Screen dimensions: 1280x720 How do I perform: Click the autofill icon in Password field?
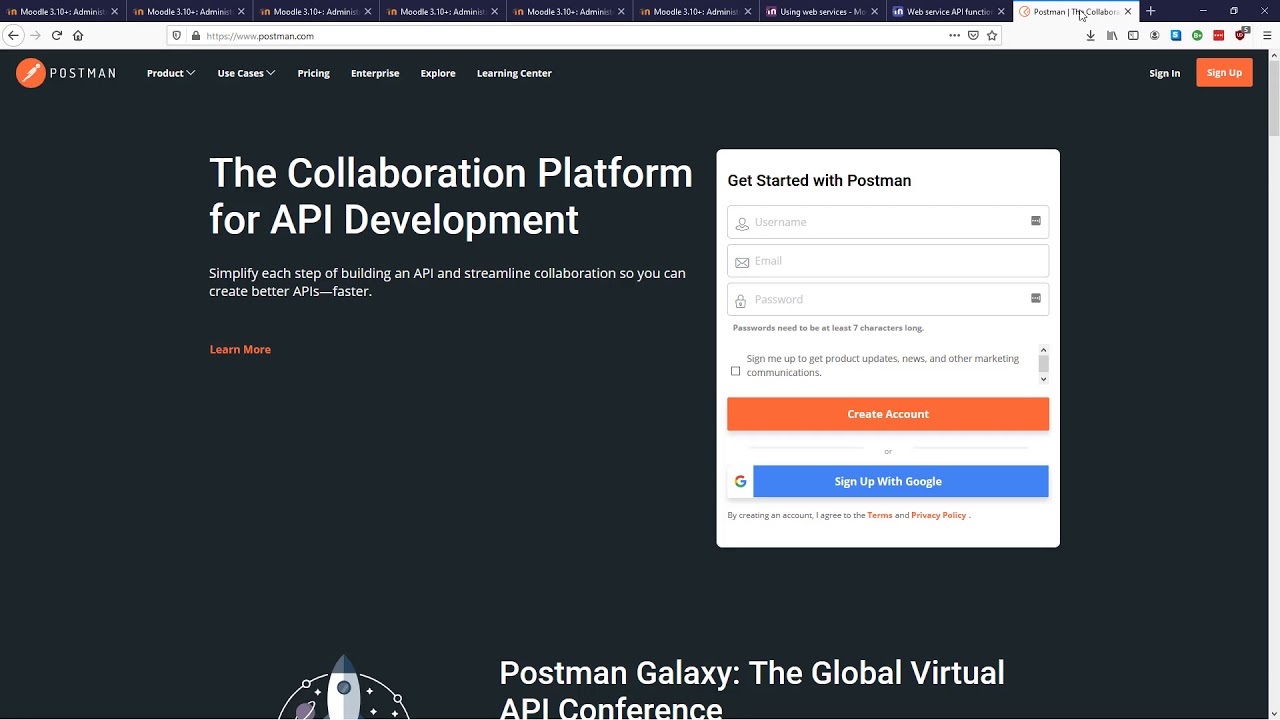click(x=1036, y=298)
